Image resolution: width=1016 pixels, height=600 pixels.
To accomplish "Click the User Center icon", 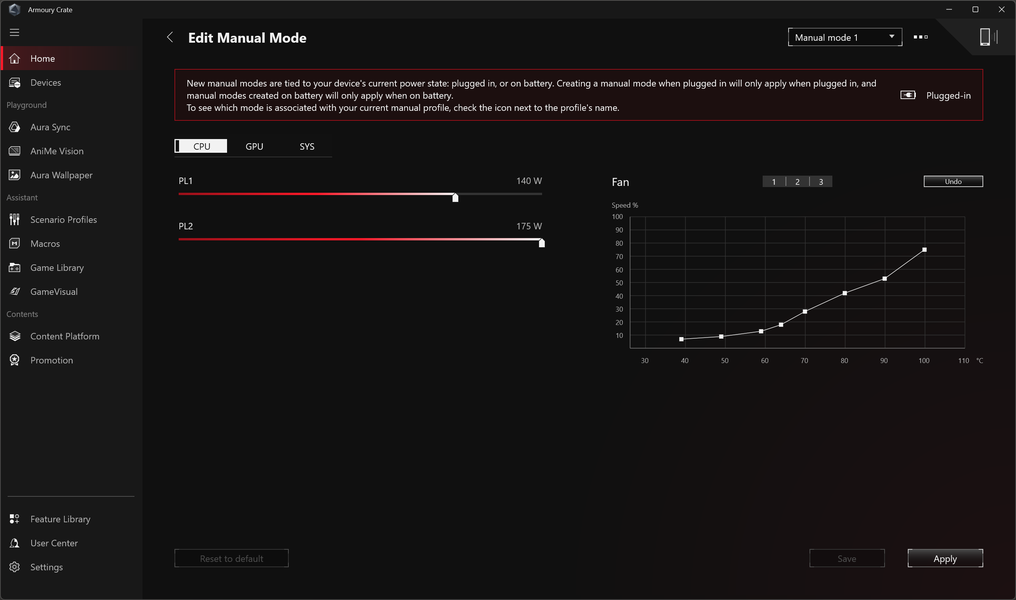I will tap(14, 543).
